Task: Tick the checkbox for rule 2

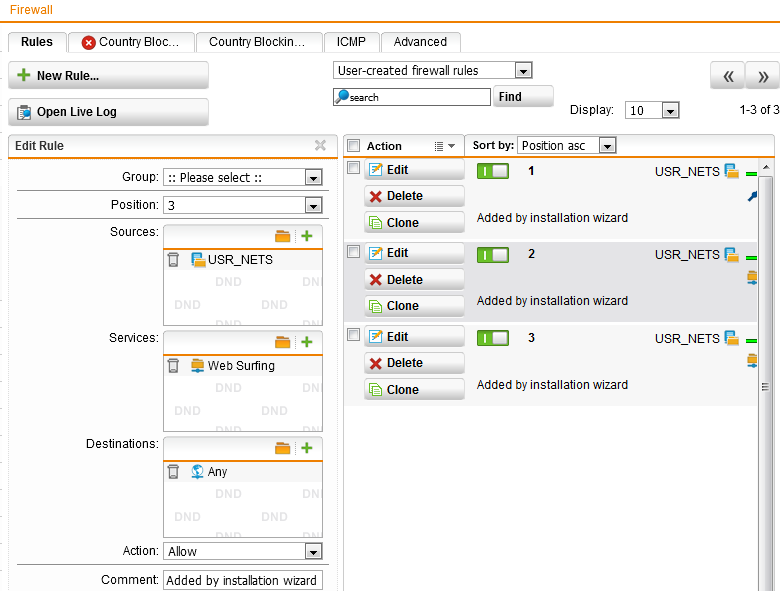Action: (353, 252)
